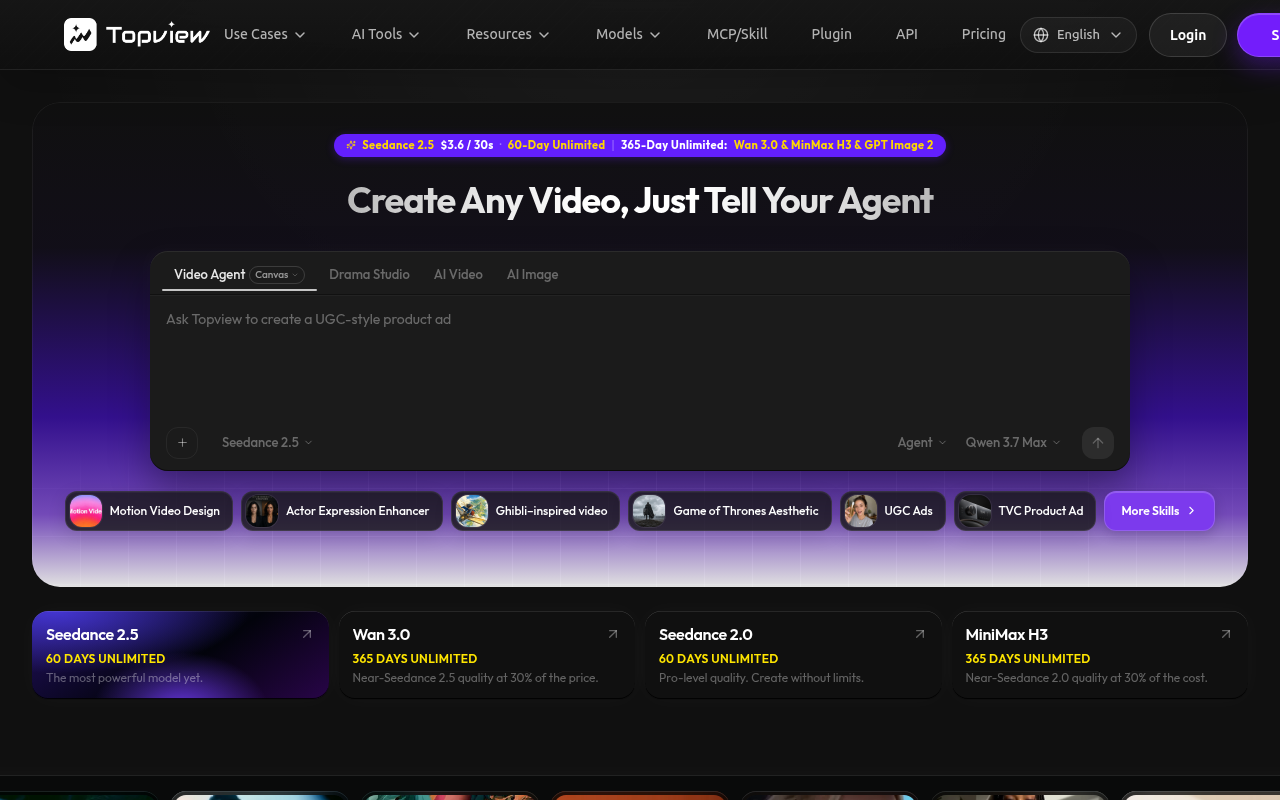Open the Plugin page
Screen dimensions: 1280x800
832,34
